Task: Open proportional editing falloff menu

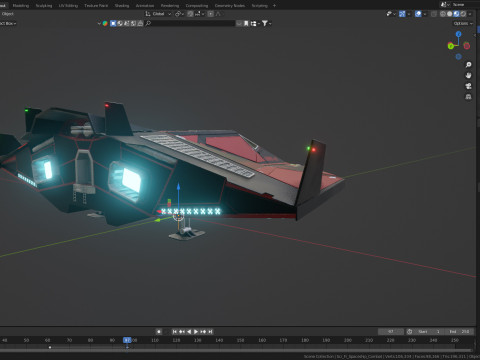Action: pyautogui.click(x=218, y=14)
